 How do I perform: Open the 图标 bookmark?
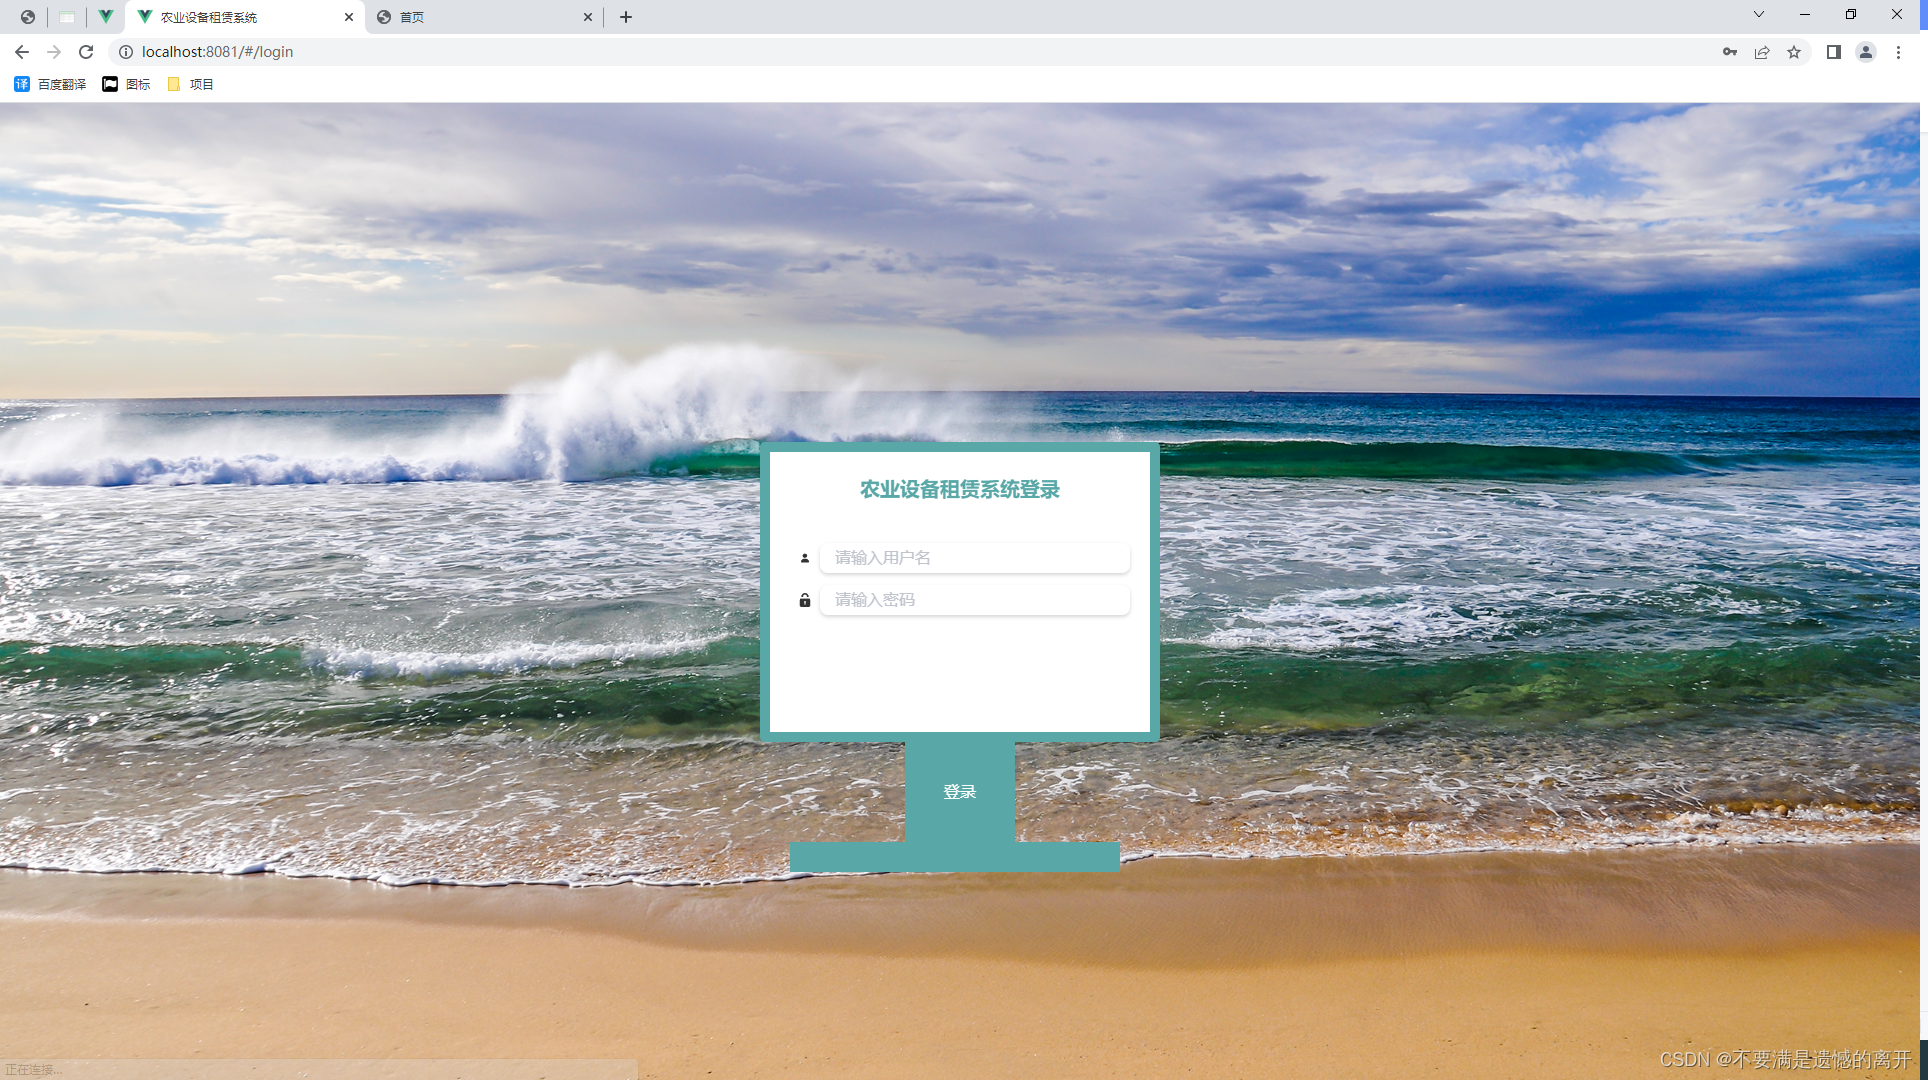tap(126, 84)
